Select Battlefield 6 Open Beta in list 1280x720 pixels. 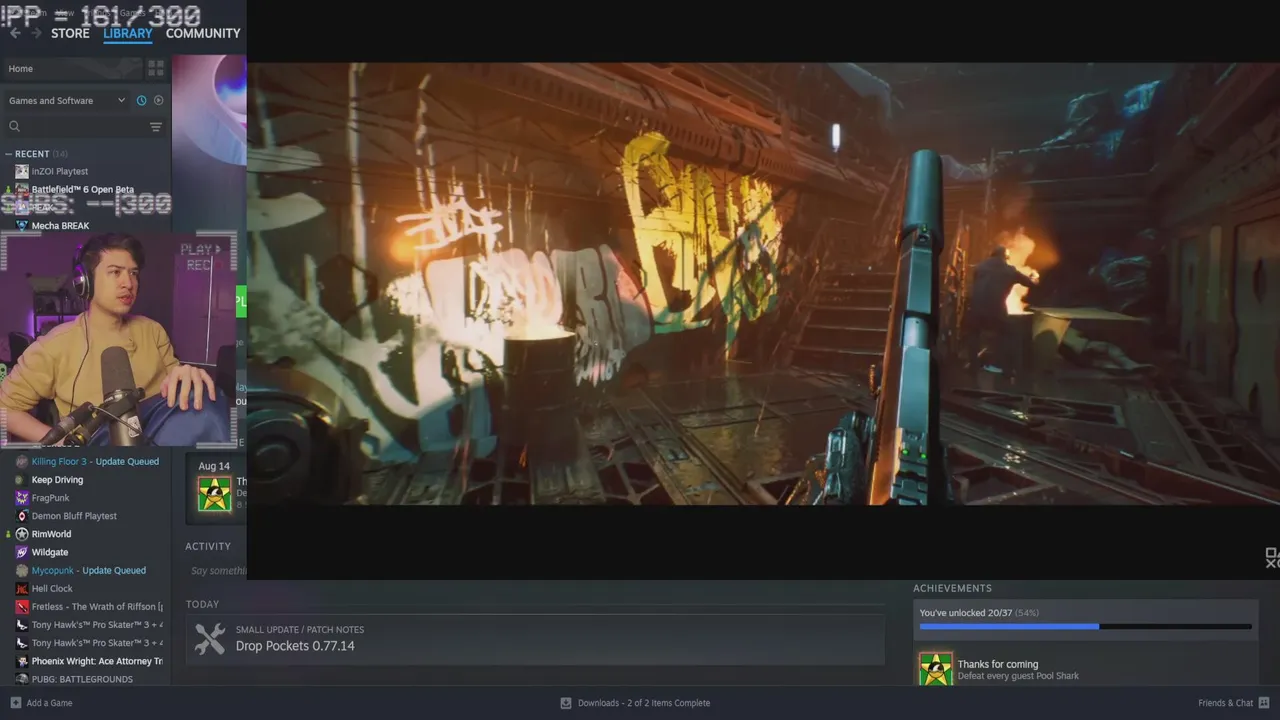click(x=82, y=189)
